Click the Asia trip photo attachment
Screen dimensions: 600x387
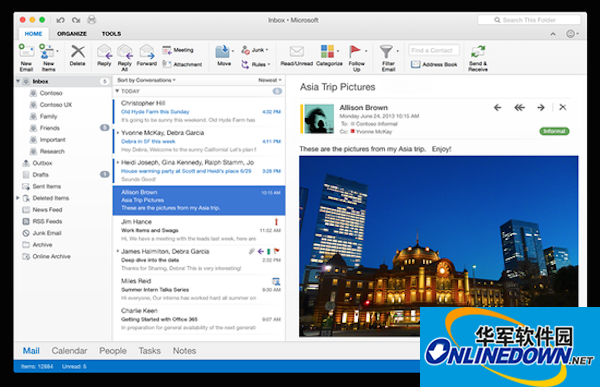coord(439,246)
